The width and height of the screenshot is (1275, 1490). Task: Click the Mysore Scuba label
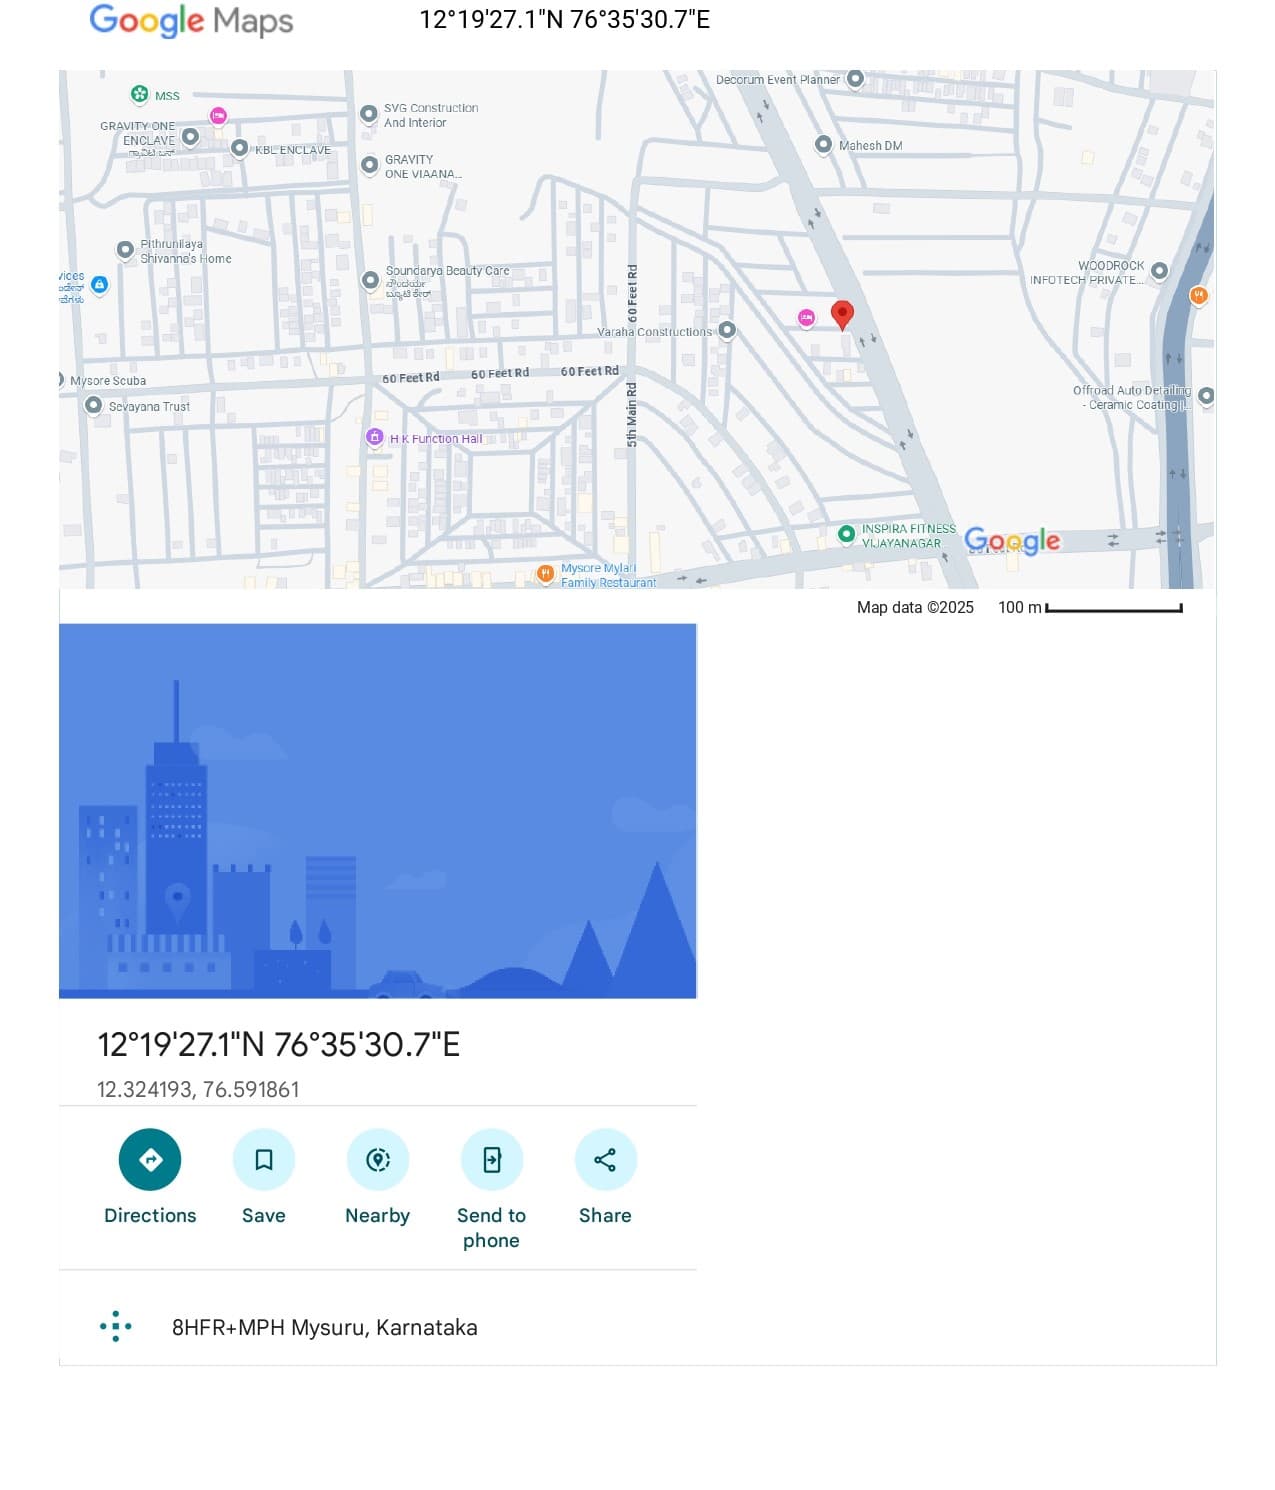point(108,381)
